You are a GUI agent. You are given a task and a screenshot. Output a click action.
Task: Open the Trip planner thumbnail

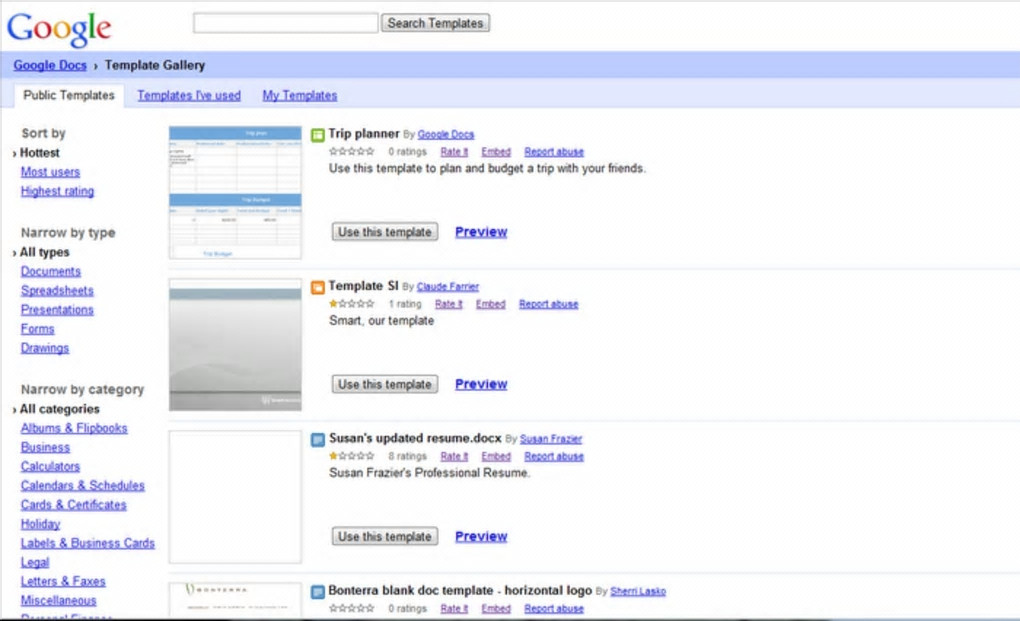coord(235,192)
